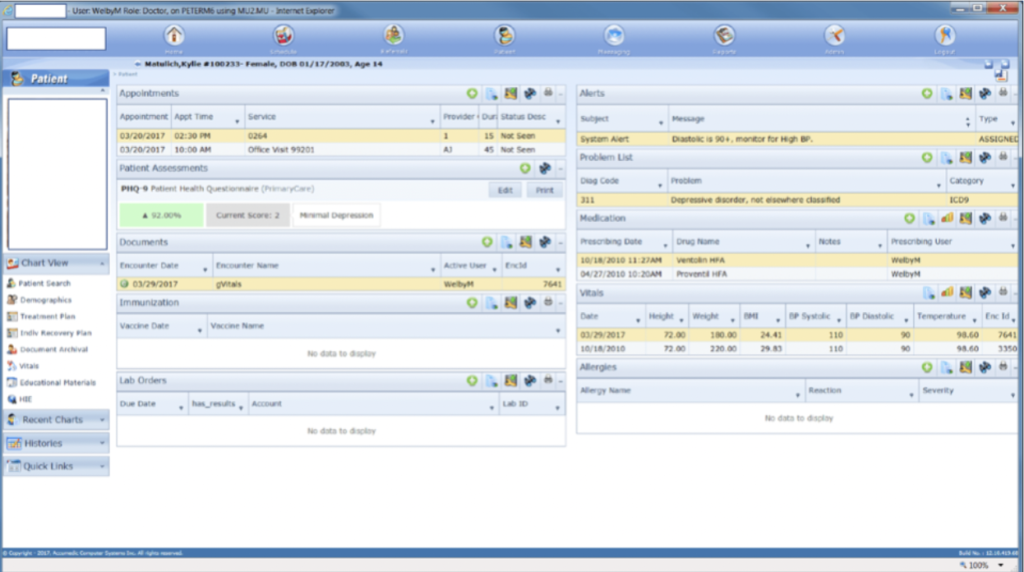Click settings icon in Patient Assessments header
Viewport: 1024px width, 572px height.
click(x=545, y=168)
